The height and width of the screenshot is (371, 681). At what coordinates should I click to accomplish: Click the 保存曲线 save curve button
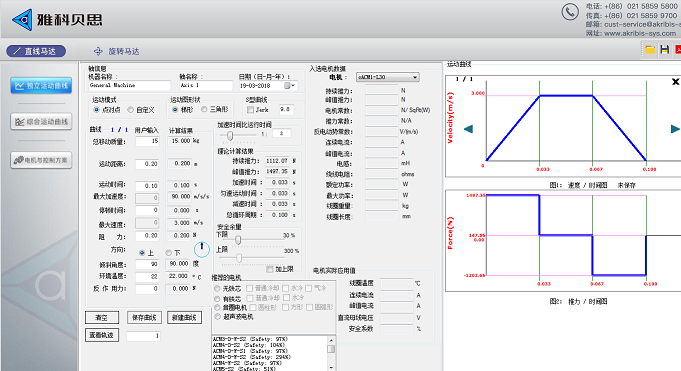(x=144, y=318)
